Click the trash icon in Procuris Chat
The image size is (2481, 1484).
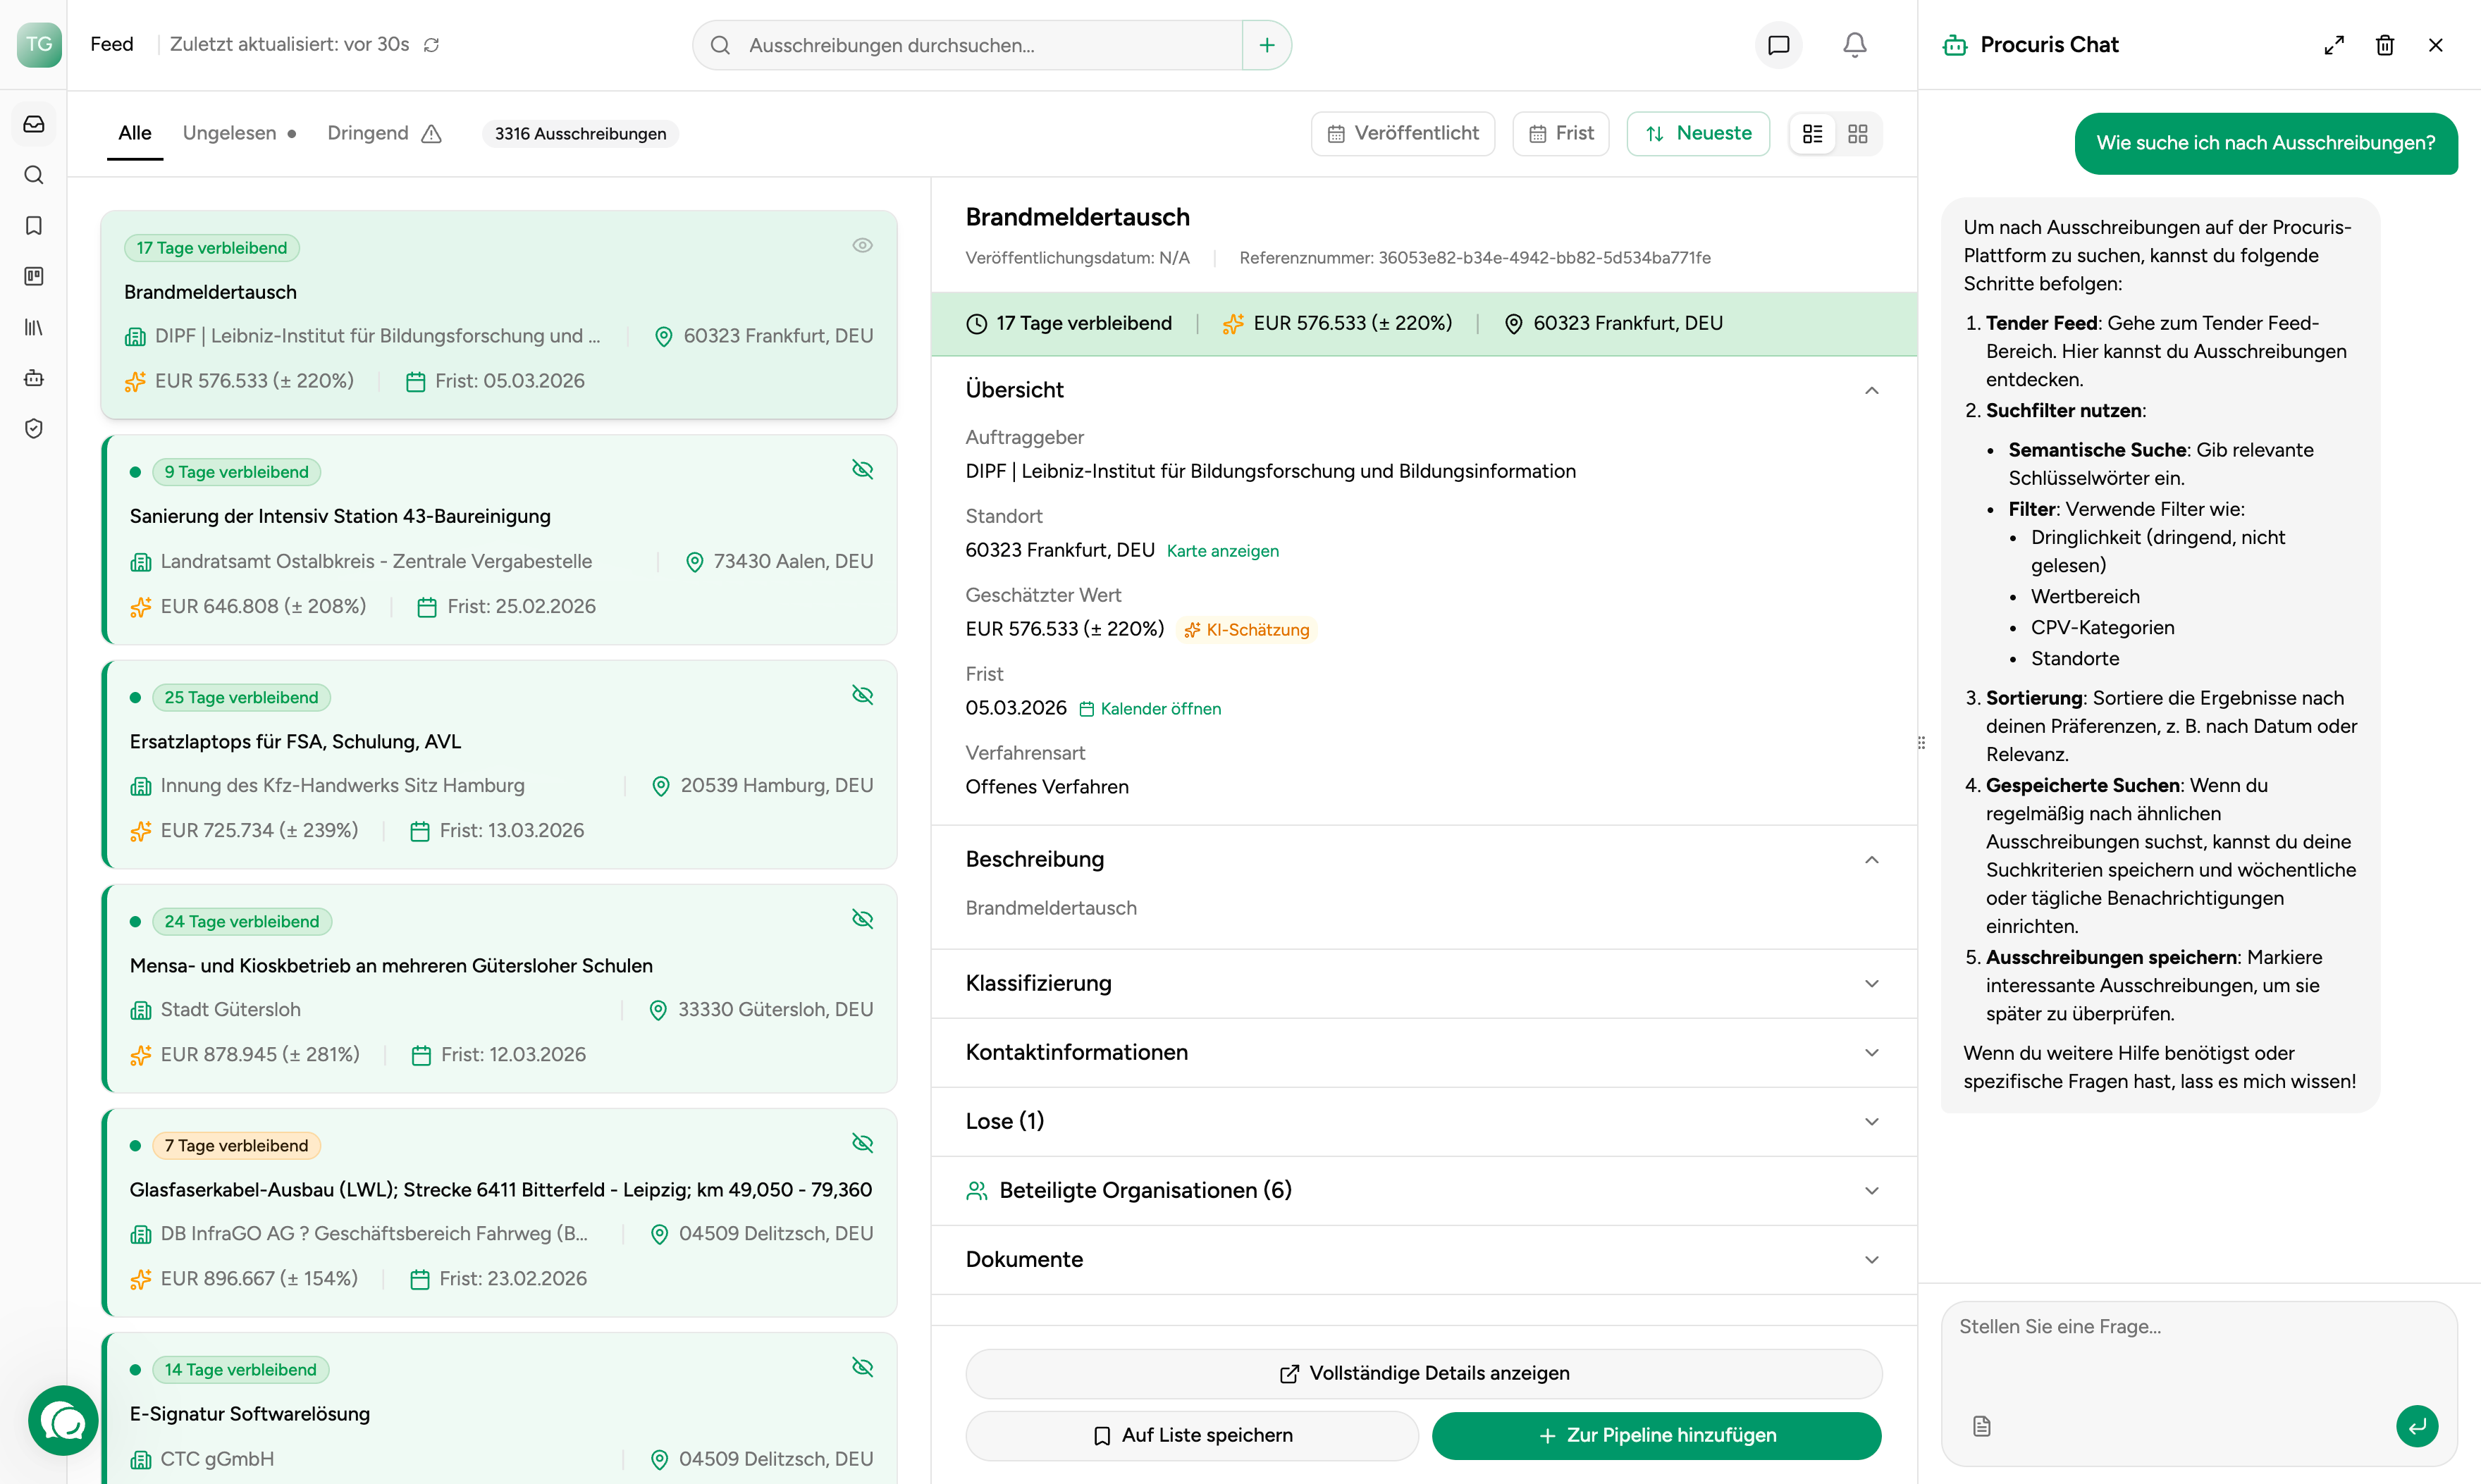tap(2384, 45)
